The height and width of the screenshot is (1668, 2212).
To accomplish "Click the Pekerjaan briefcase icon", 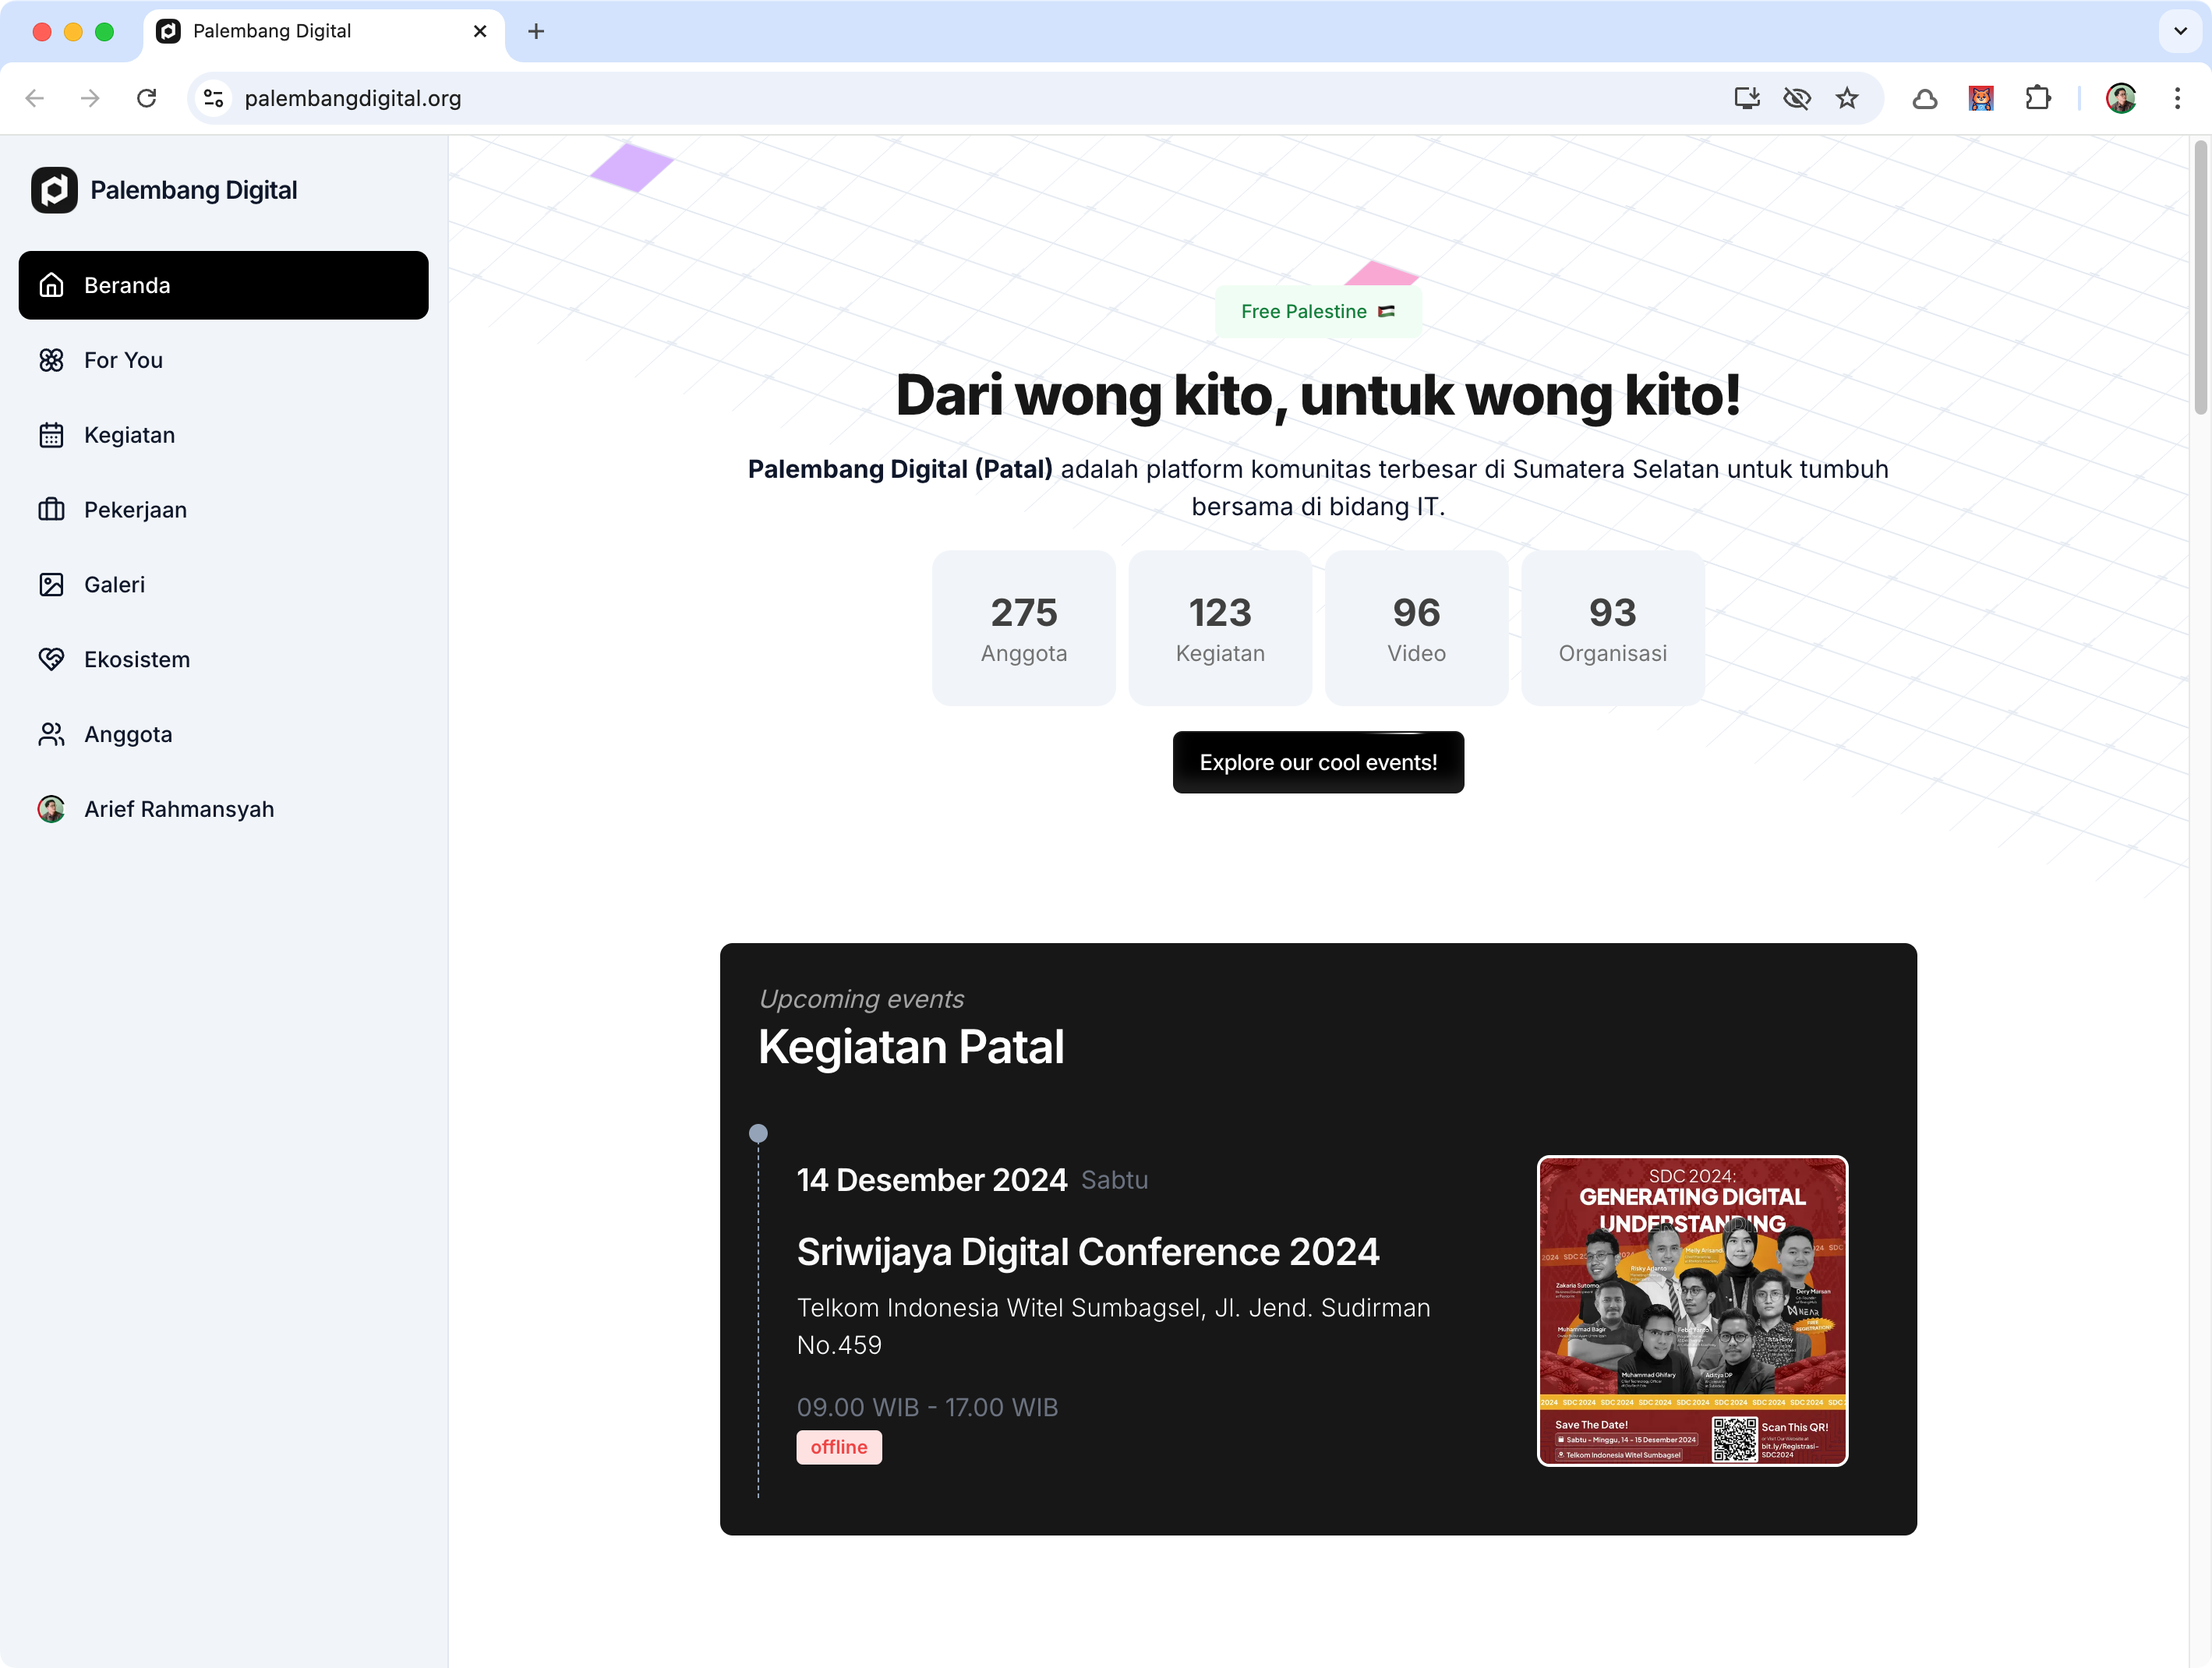I will click(51, 510).
